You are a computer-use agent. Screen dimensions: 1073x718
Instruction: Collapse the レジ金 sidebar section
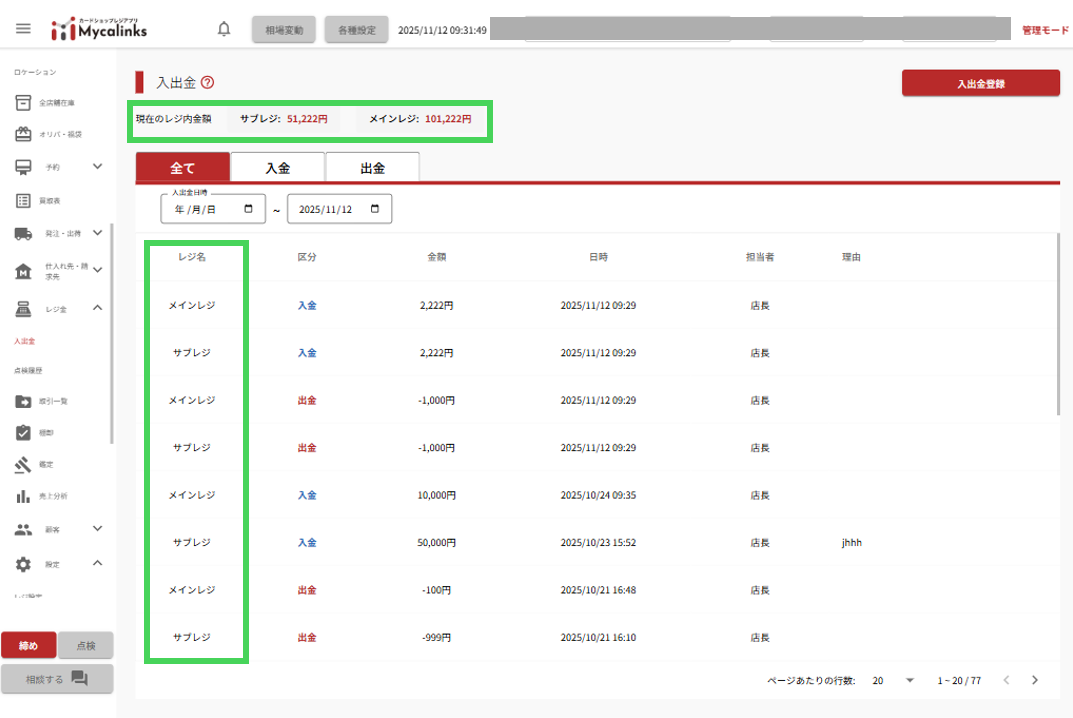coord(98,308)
